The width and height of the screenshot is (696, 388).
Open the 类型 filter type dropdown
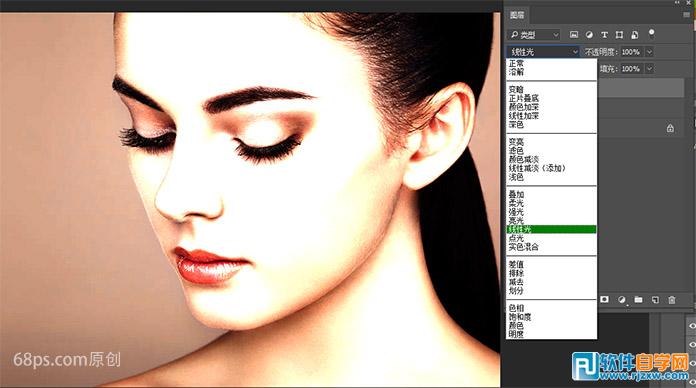point(534,35)
